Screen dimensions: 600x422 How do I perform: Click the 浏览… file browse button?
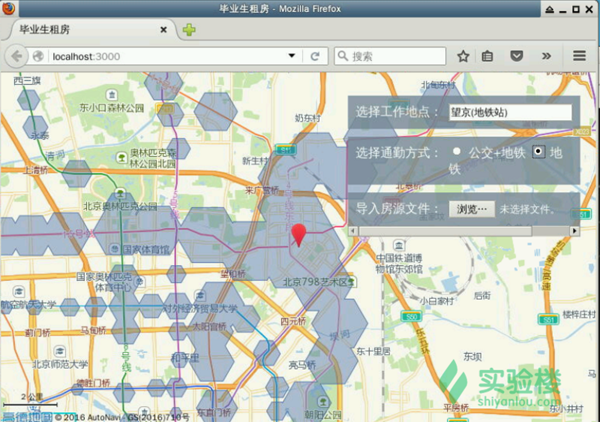click(472, 209)
